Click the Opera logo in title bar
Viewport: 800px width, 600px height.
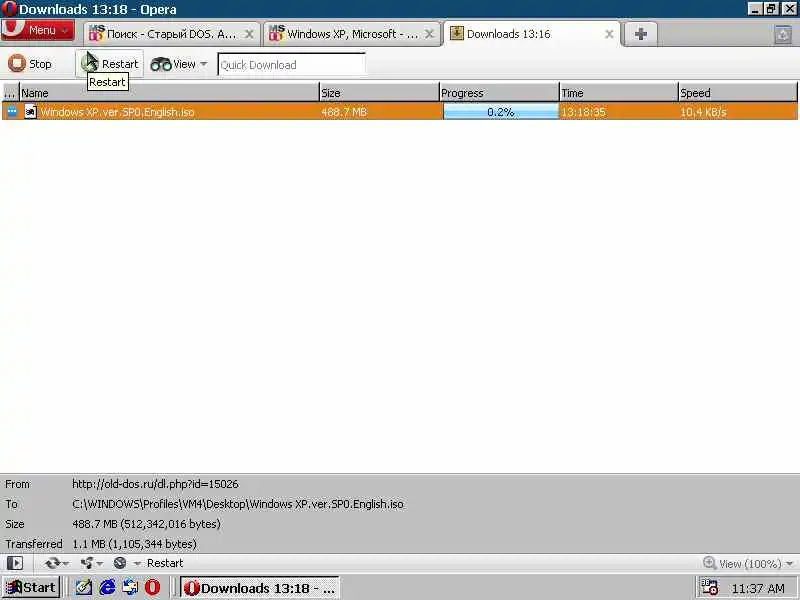(9, 9)
